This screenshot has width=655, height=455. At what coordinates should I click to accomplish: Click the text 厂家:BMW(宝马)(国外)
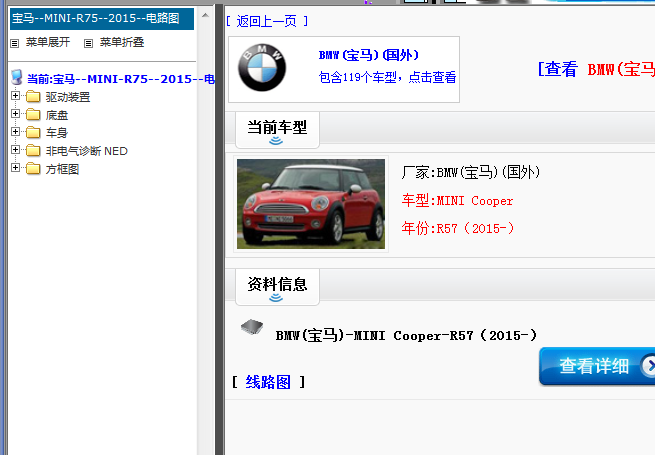pyautogui.click(x=471, y=172)
